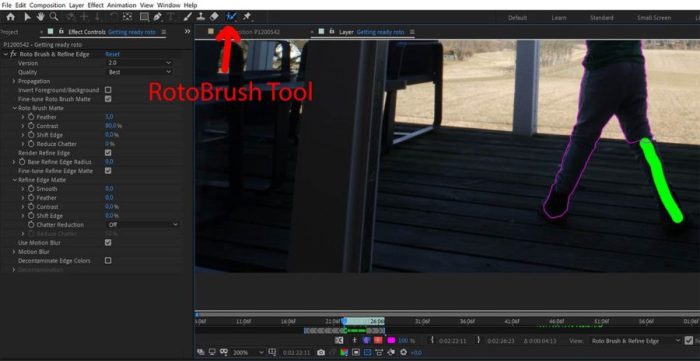This screenshot has height=361, width=700.
Task: Select the Clone Stamp tool
Action: tap(201, 17)
